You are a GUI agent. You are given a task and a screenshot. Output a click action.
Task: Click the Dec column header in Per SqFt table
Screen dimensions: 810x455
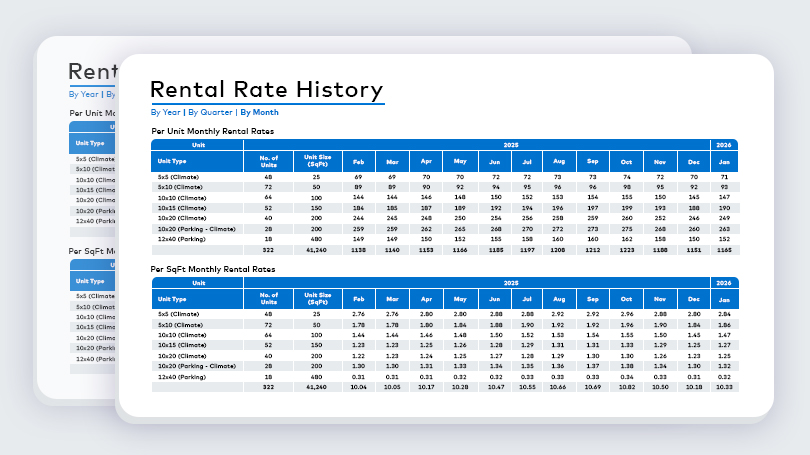click(694, 299)
